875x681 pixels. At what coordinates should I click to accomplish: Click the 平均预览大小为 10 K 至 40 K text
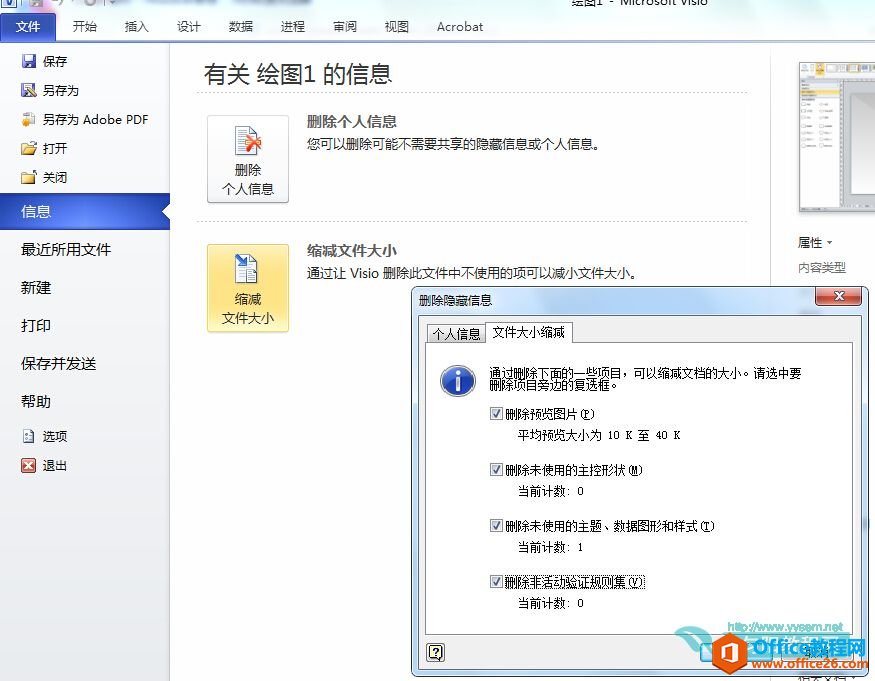point(599,435)
